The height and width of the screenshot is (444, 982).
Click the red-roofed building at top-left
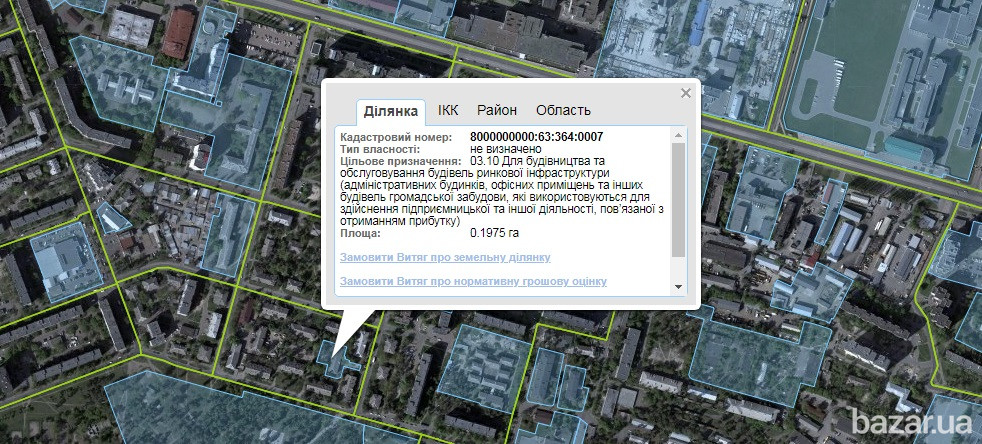point(180,32)
